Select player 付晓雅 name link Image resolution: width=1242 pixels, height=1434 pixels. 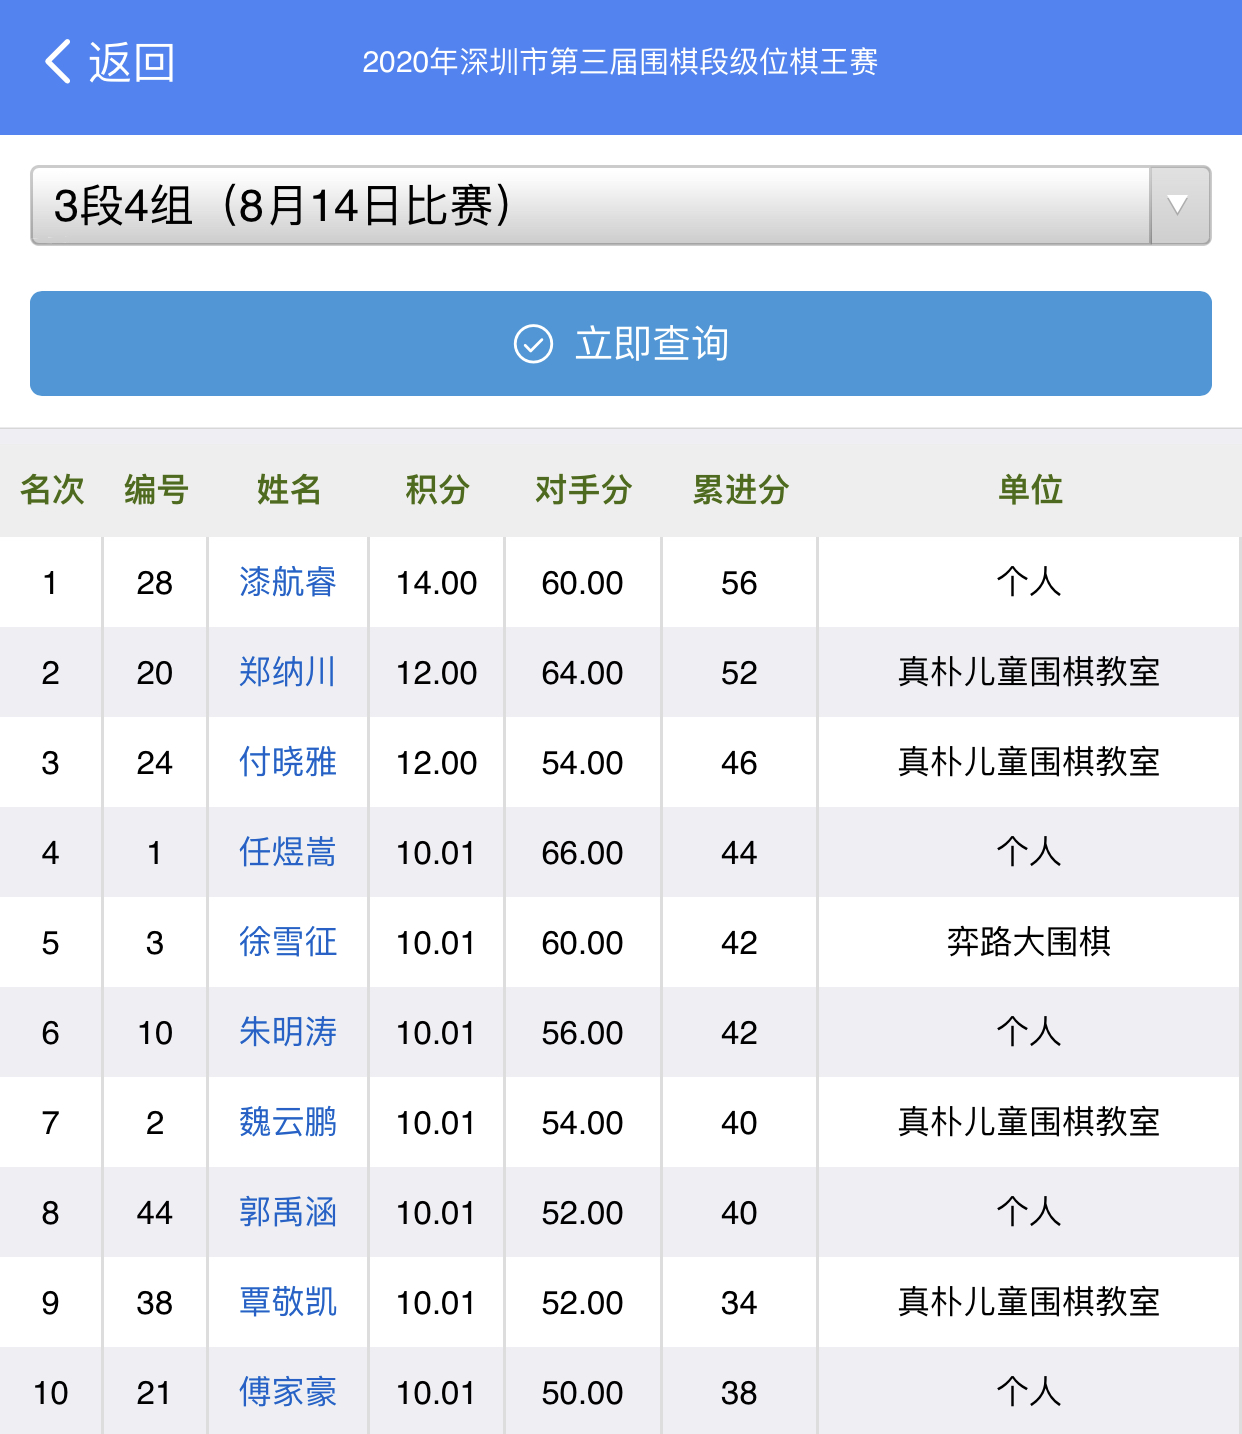(x=288, y=762)
